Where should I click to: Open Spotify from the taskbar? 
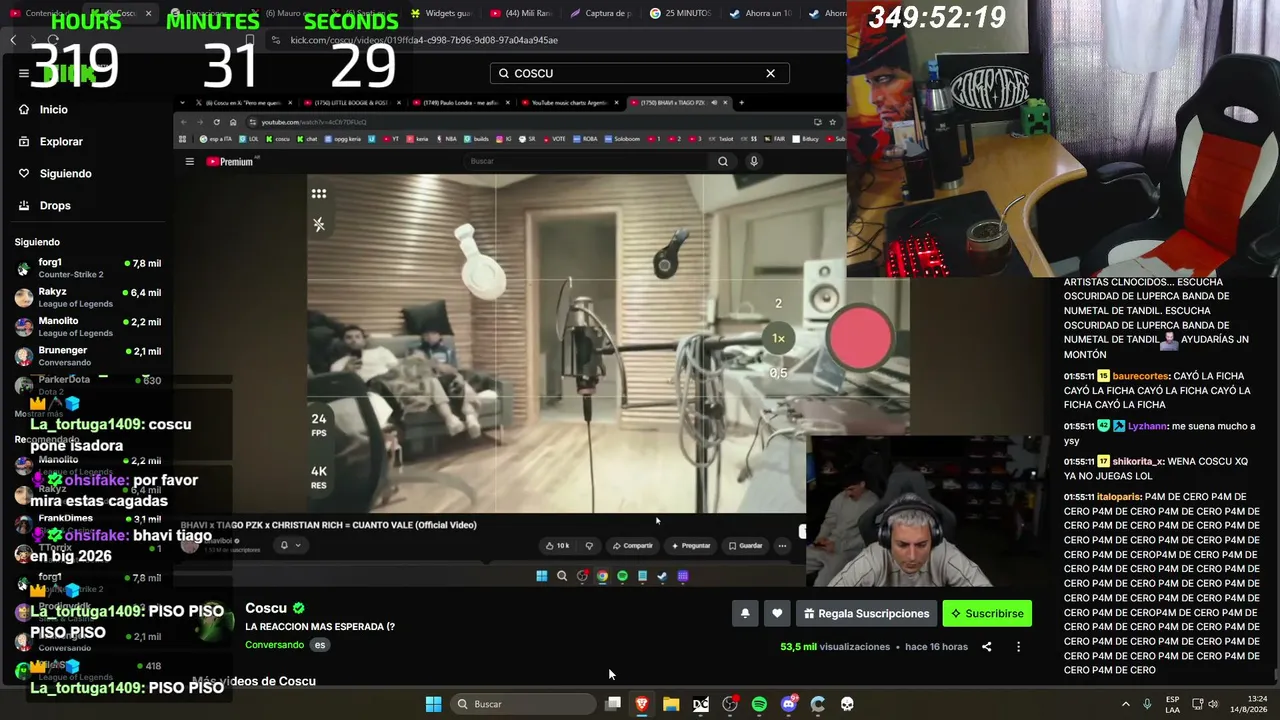(x=759, y=704)
